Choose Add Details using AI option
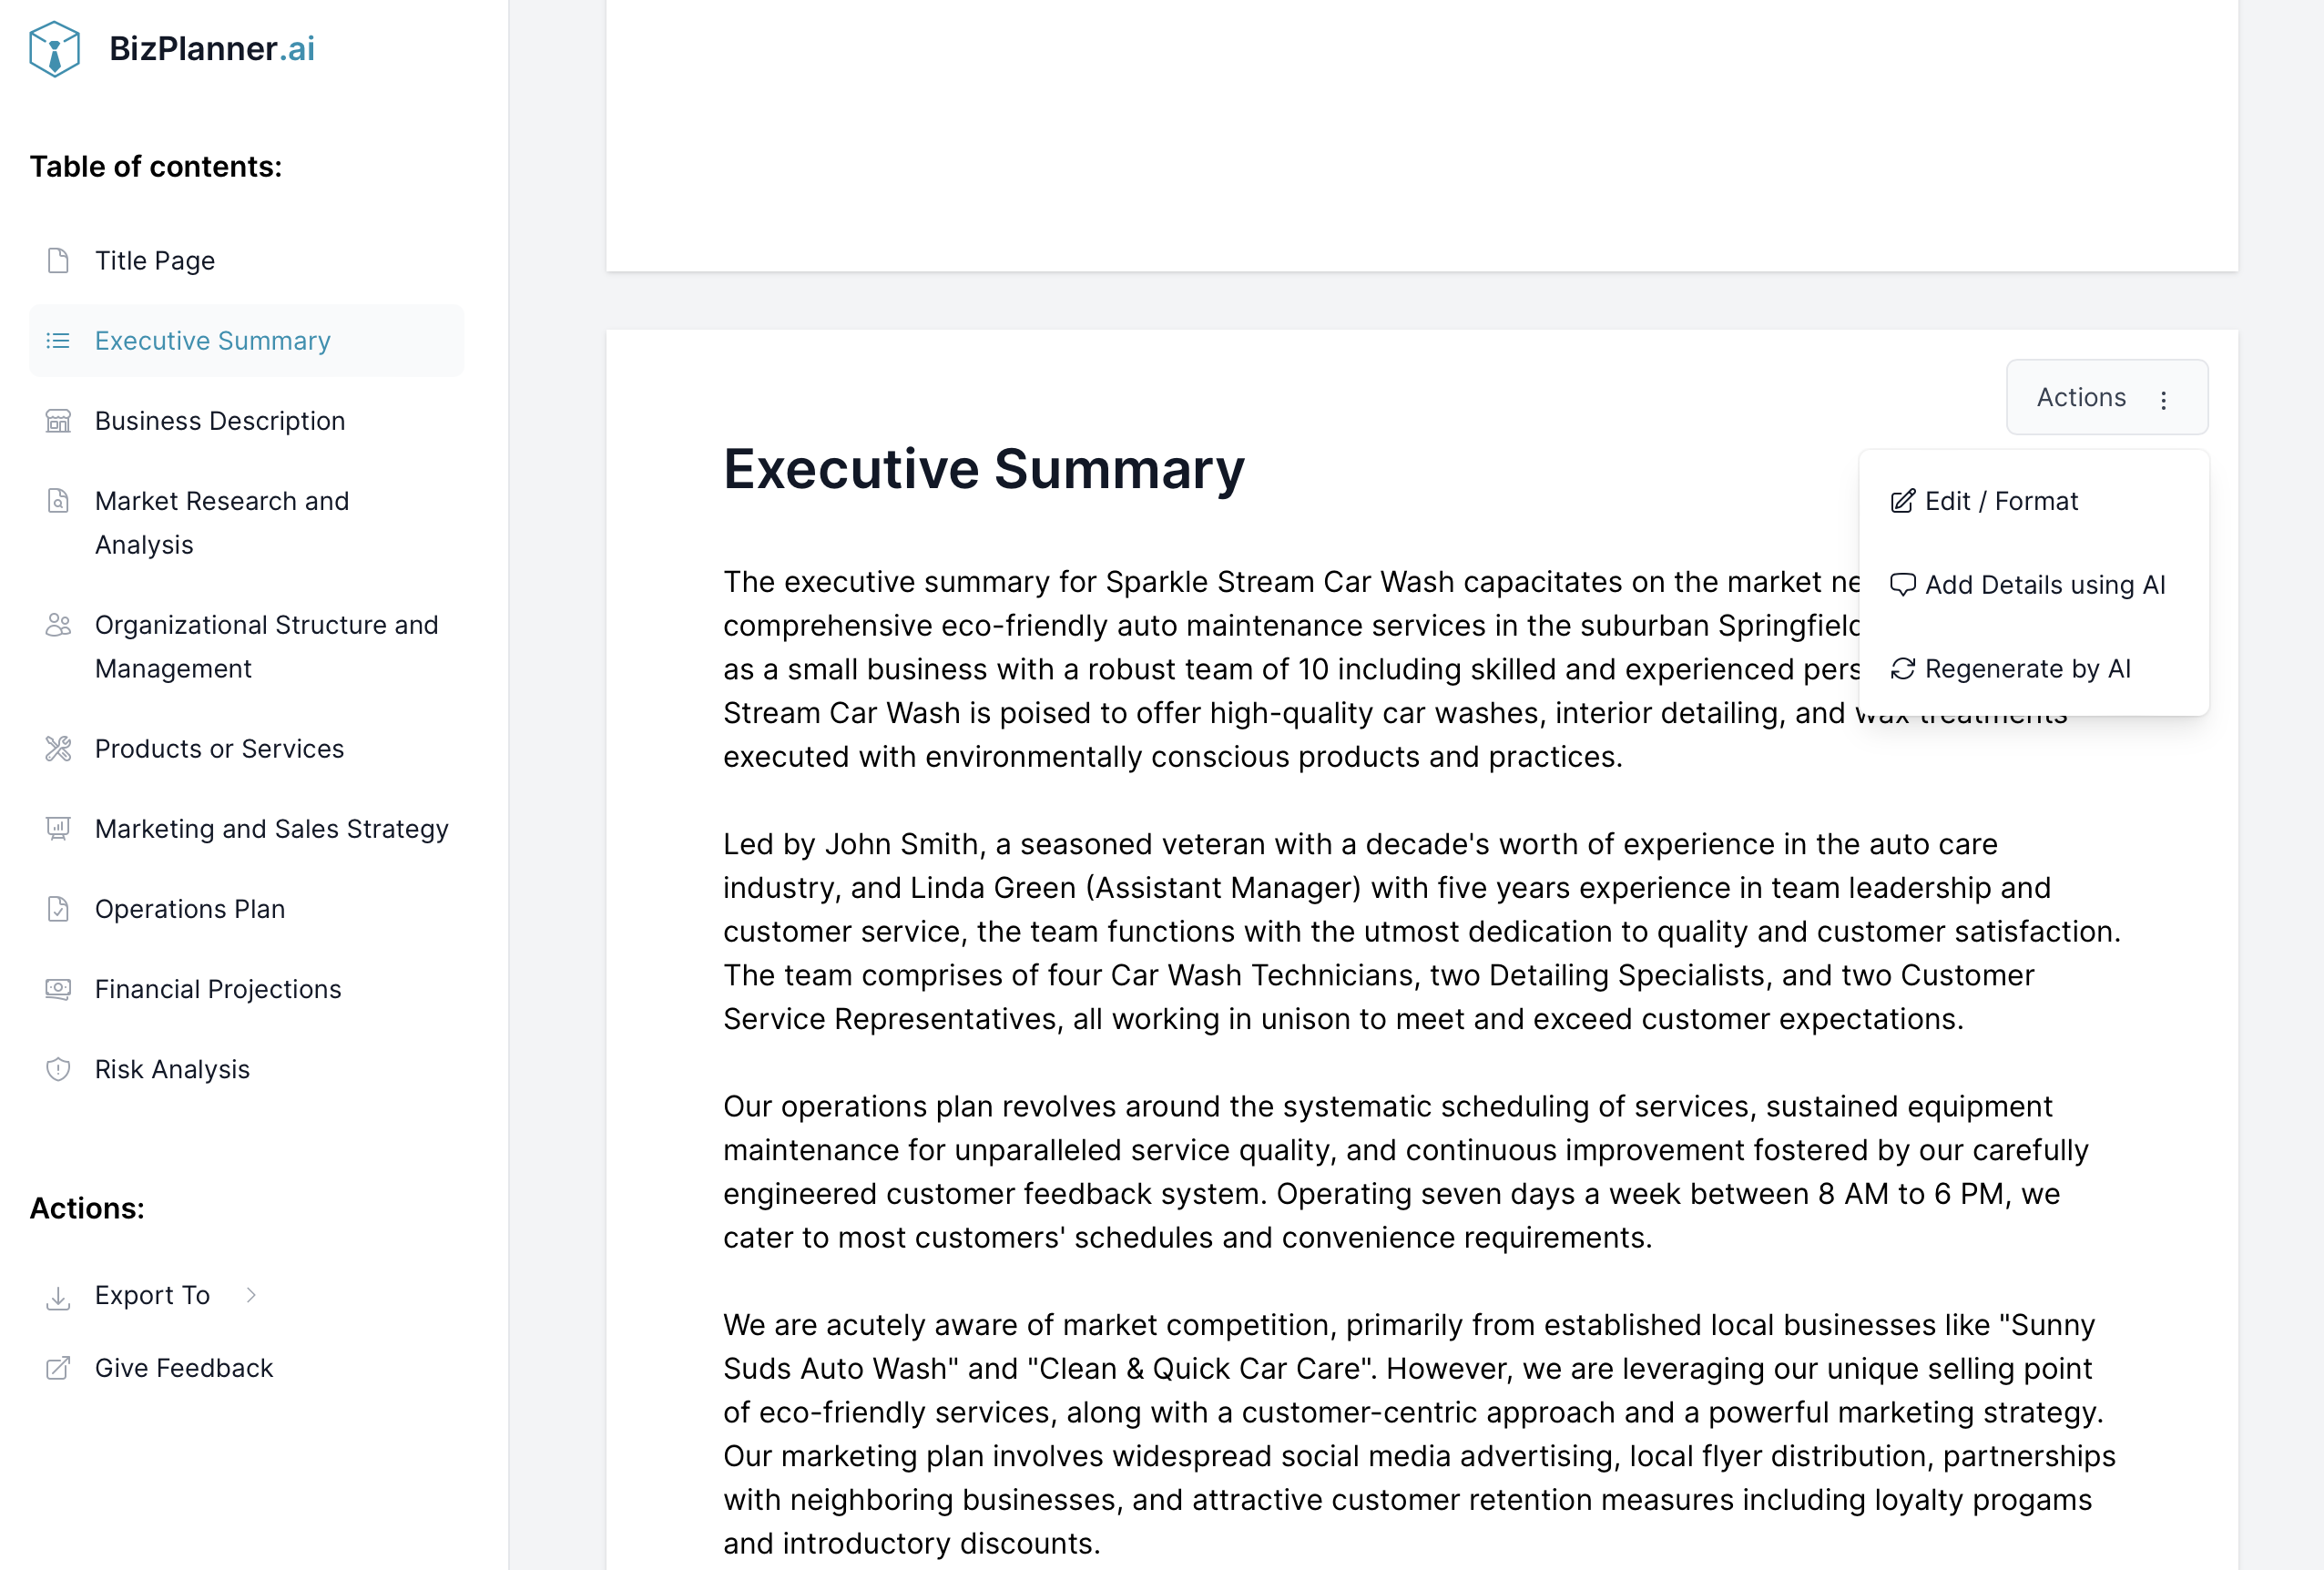The image size is (2324, 1570). point(2044,585)
